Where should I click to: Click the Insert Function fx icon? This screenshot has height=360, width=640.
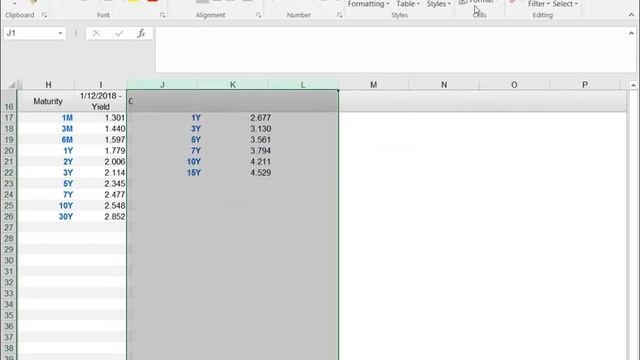pos(141,33)
